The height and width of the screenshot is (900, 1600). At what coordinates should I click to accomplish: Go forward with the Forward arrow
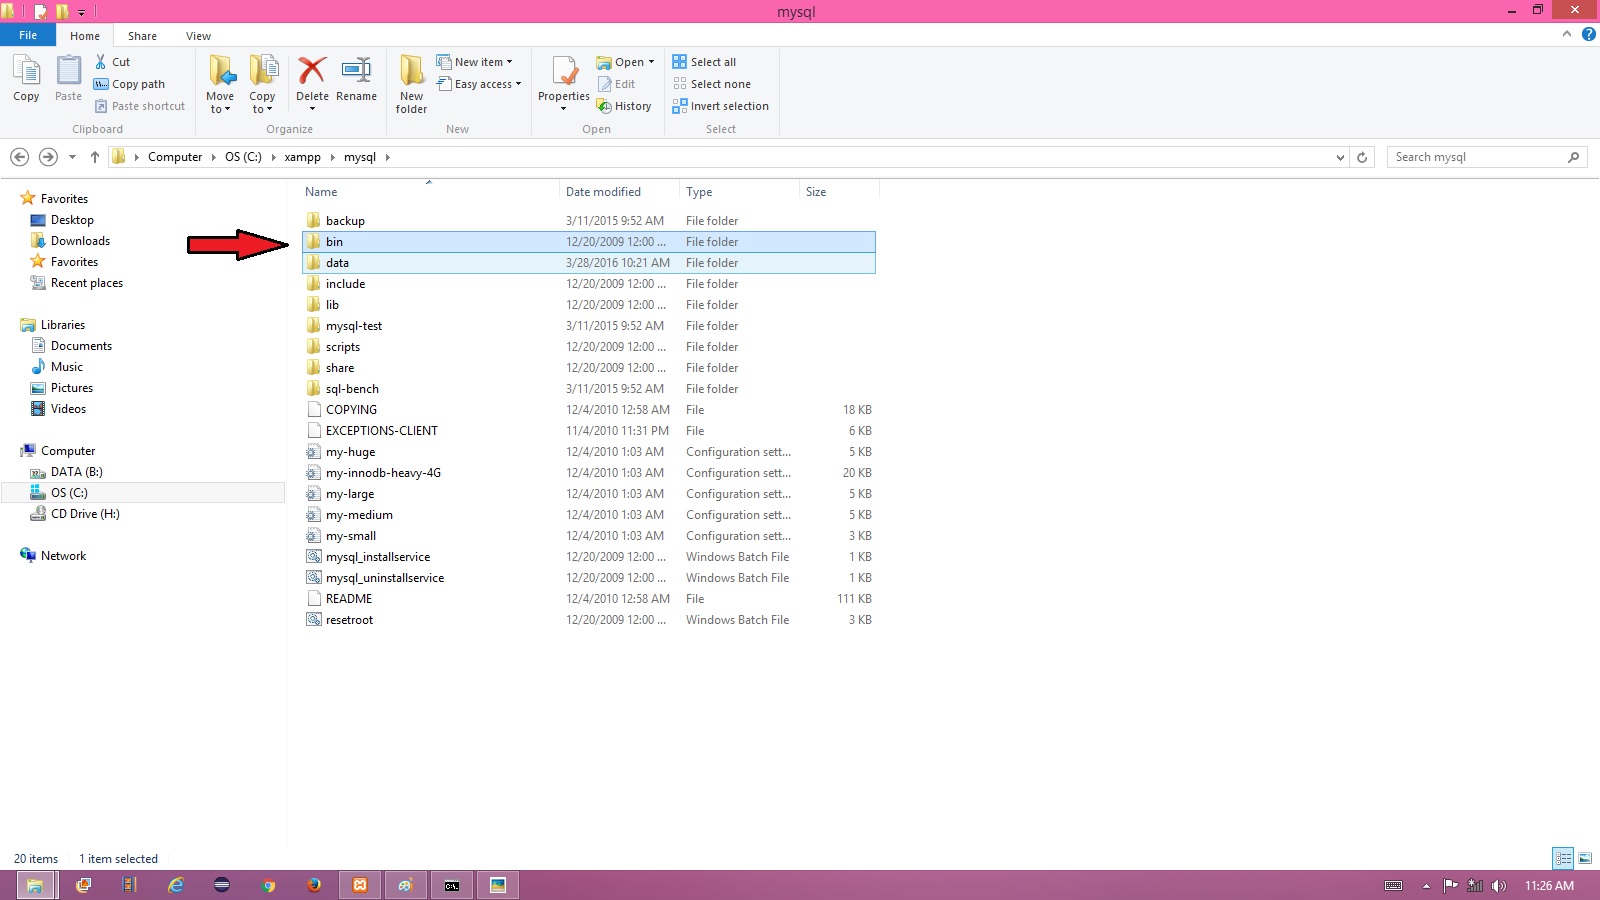(x=48, y=157)
